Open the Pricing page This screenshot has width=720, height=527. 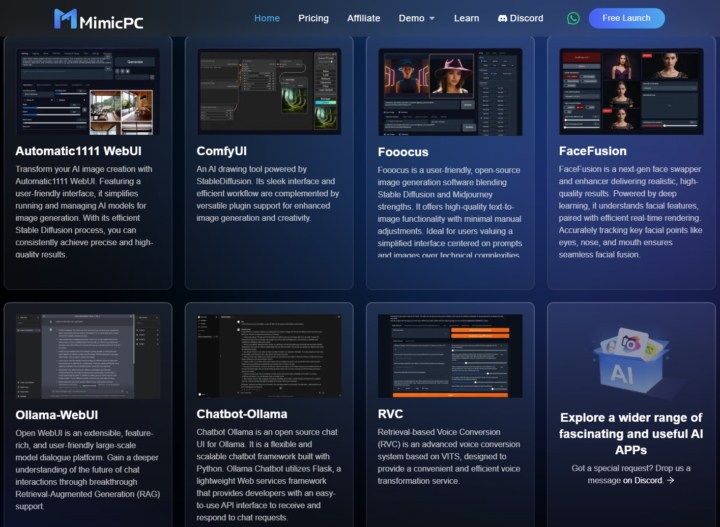(x=313, y=18)
